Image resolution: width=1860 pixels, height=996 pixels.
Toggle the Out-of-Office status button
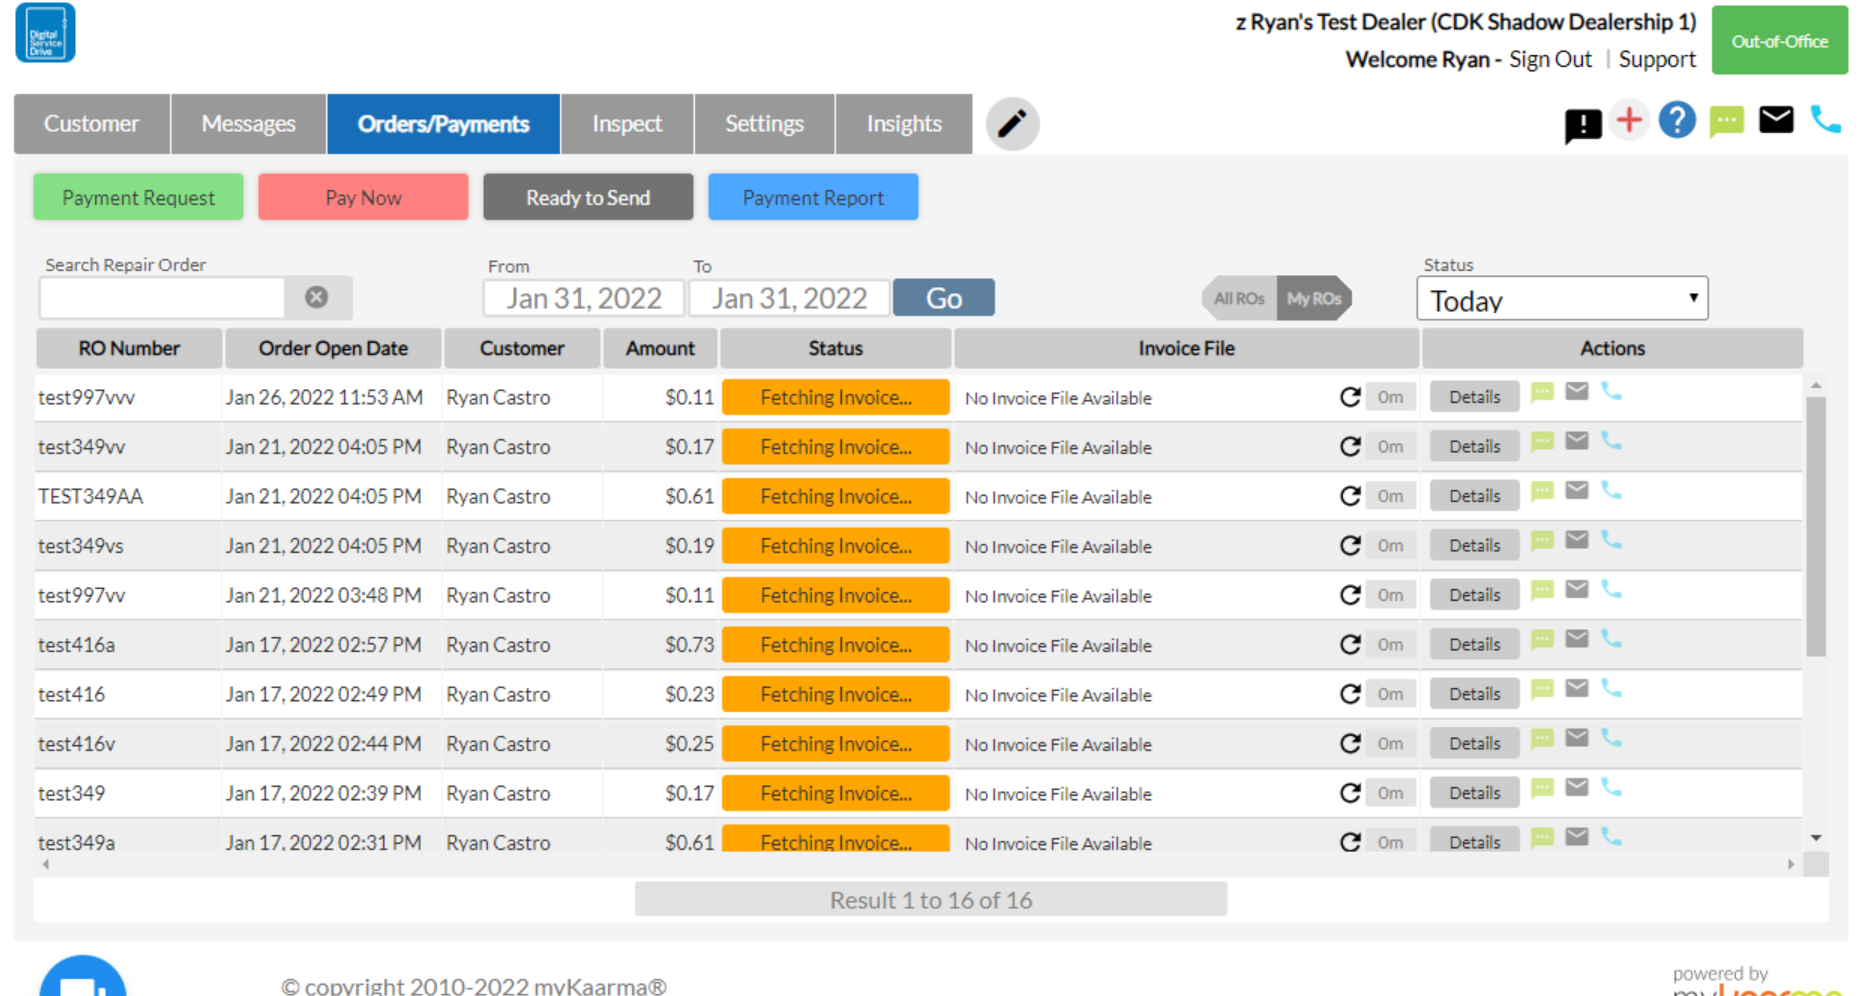click(x=1779, y=41)
